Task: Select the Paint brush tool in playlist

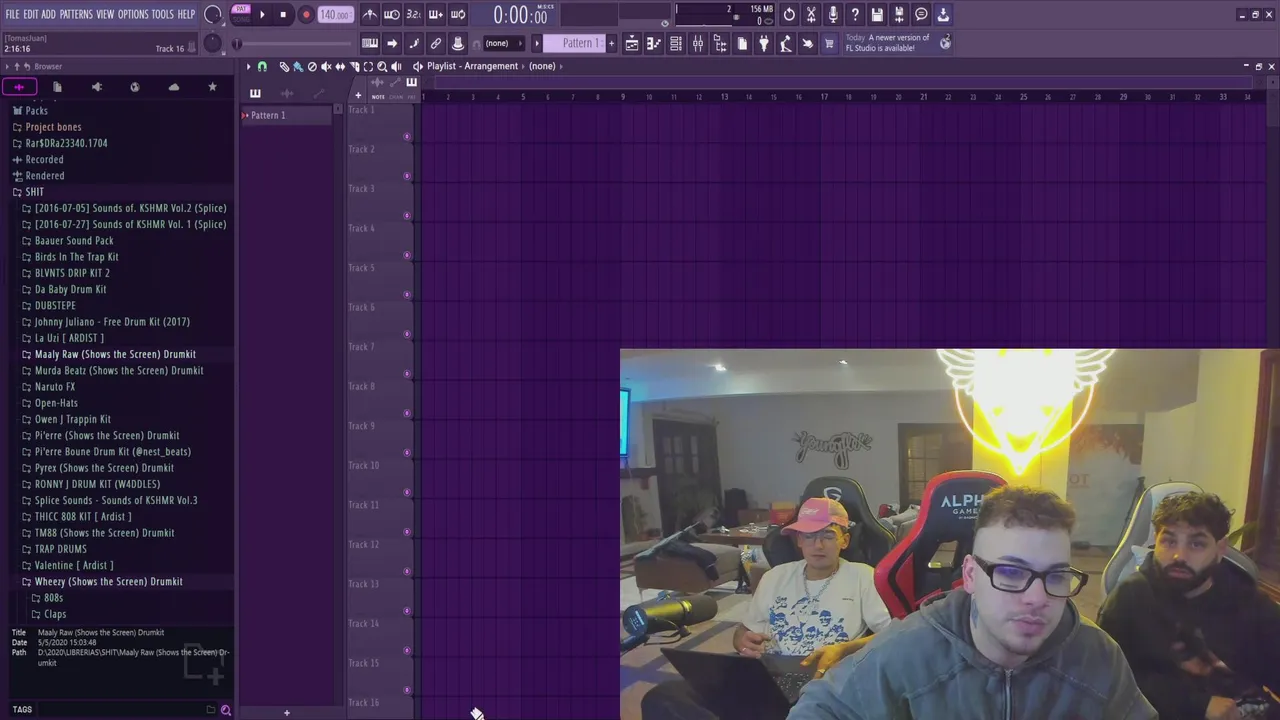Action: click(x=298, y=66)
